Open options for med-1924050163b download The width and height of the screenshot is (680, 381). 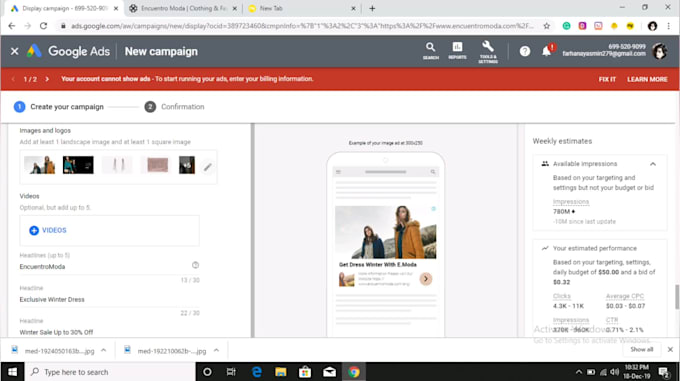[104, 350]
